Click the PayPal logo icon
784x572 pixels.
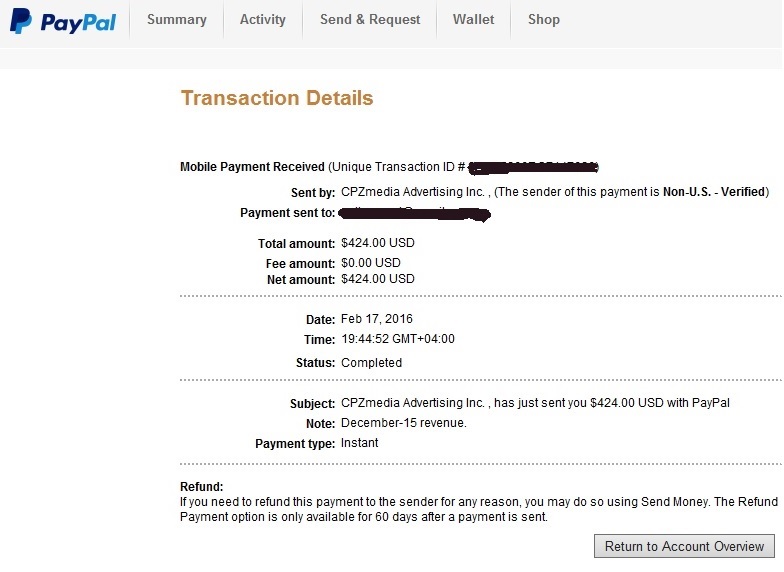(20, 21)
